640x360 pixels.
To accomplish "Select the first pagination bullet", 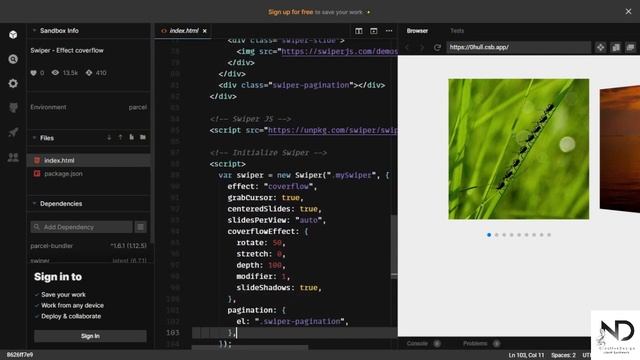I will [x=489, y=235].
